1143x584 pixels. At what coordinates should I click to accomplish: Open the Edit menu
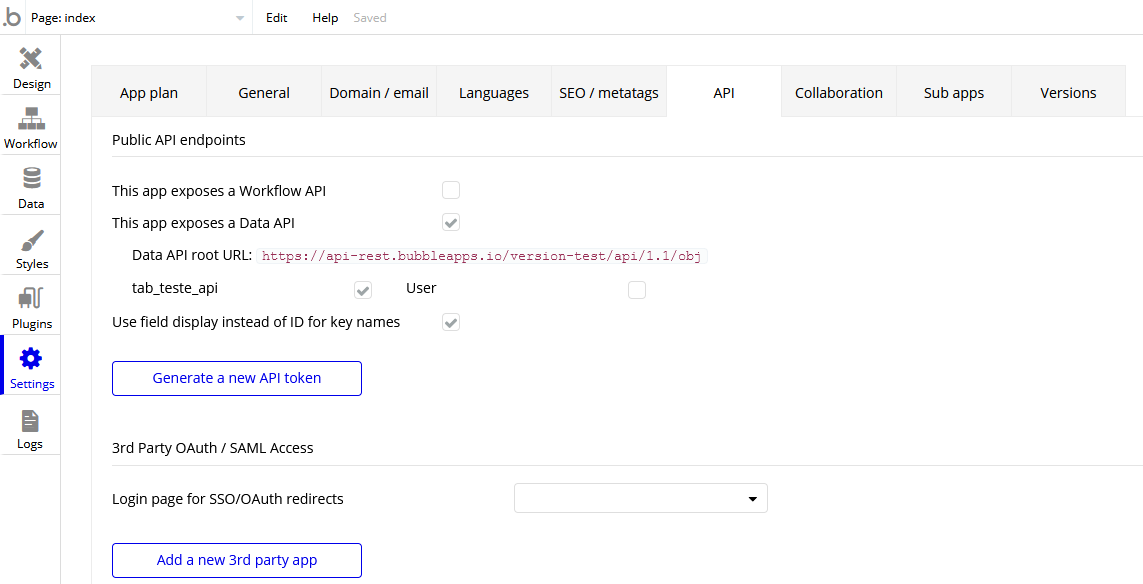276,18
